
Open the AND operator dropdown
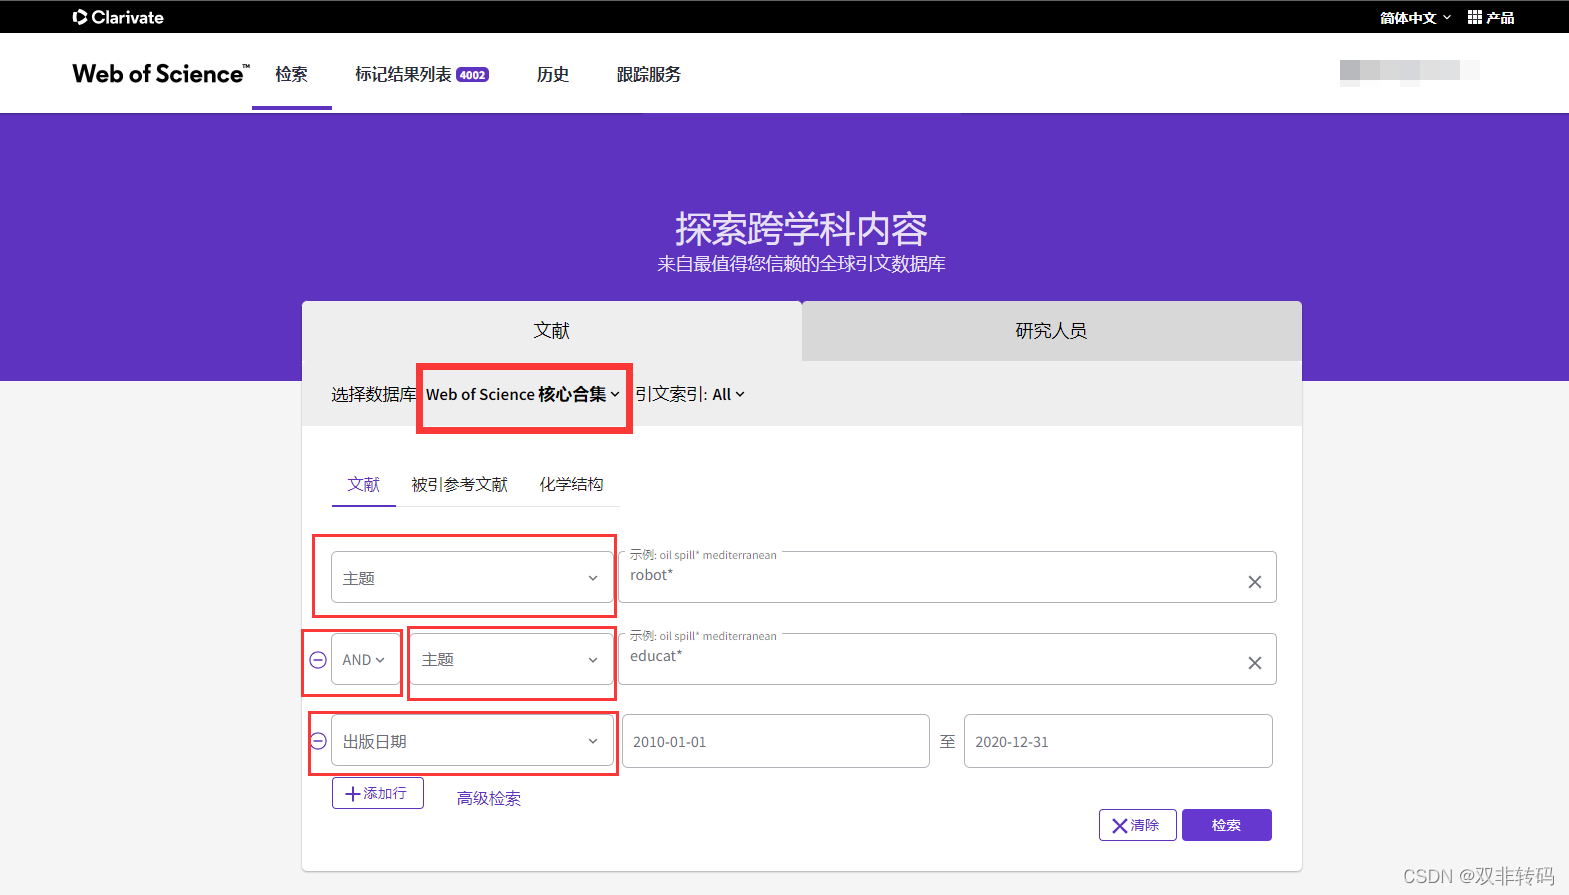tap(364, 659)
